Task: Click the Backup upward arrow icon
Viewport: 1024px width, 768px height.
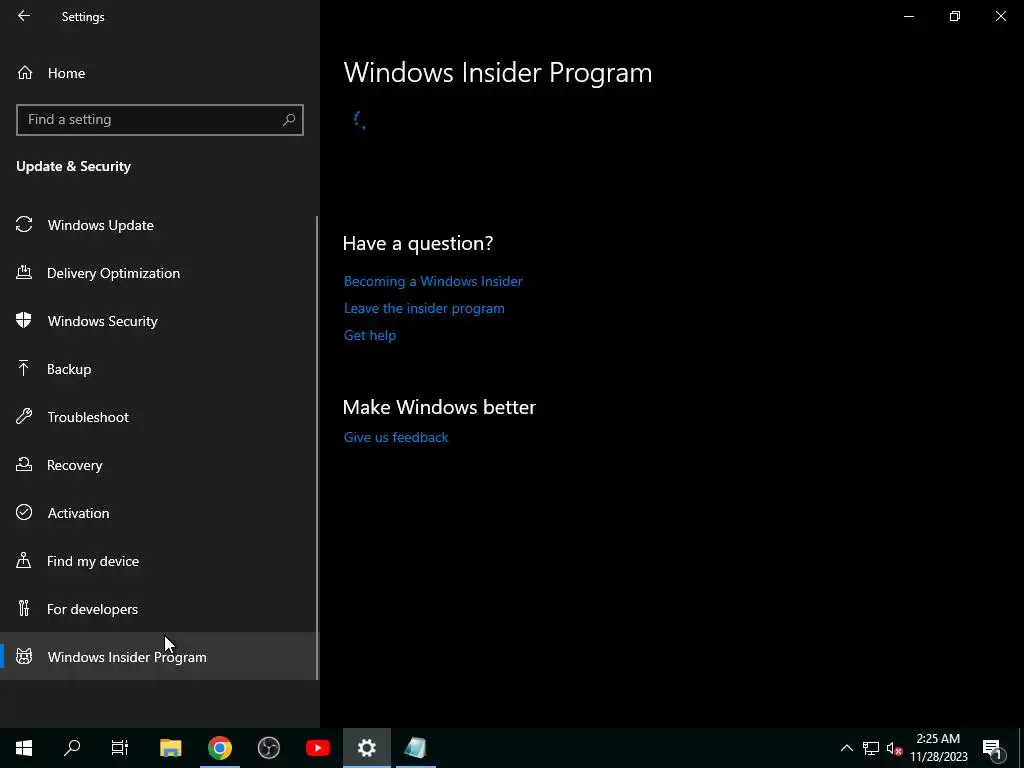Action: [x=24, y=368]
